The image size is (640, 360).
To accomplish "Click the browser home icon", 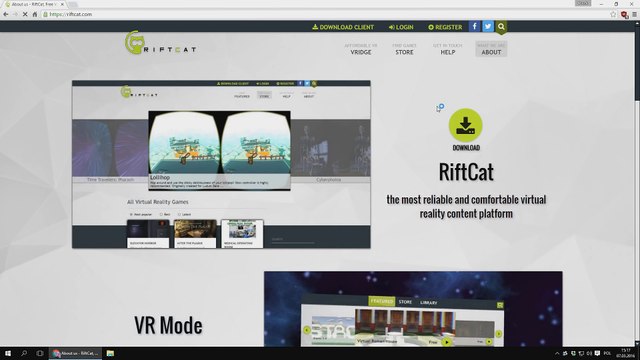I will click(35, 14).
